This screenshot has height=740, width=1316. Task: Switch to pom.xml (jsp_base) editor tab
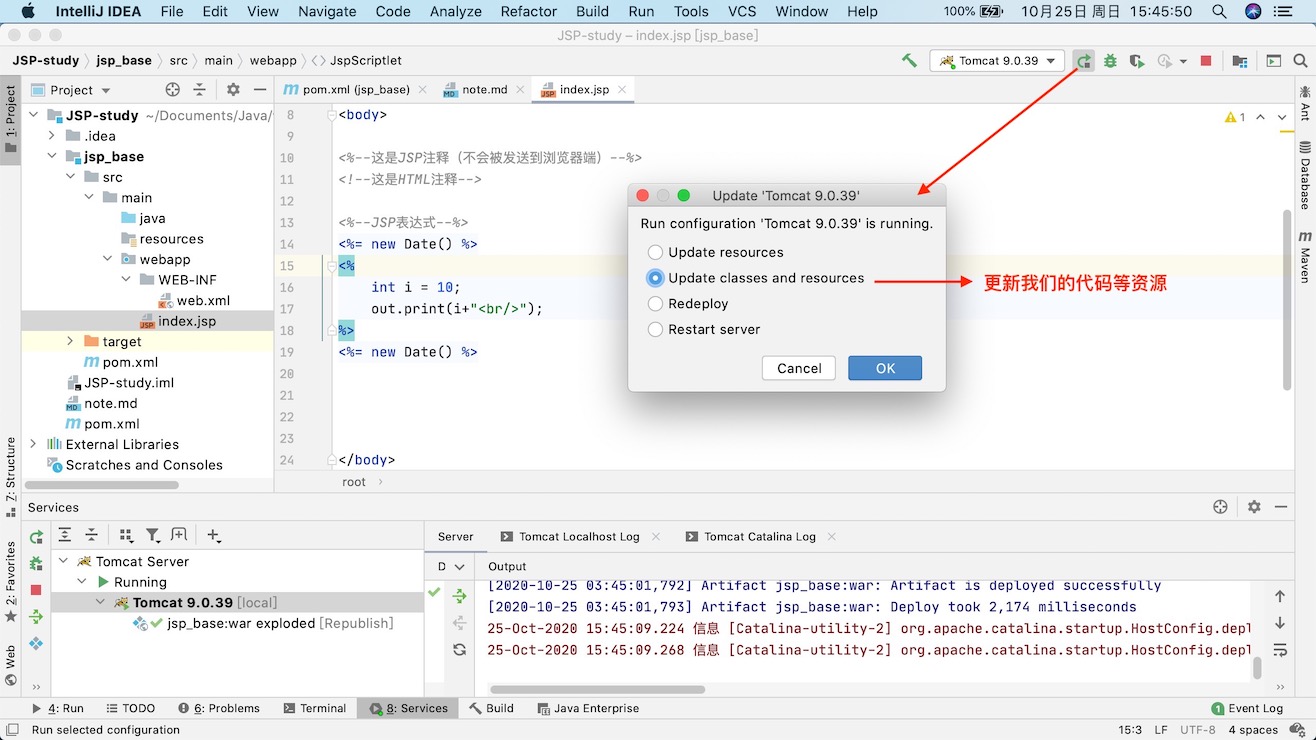click(356, 89)
